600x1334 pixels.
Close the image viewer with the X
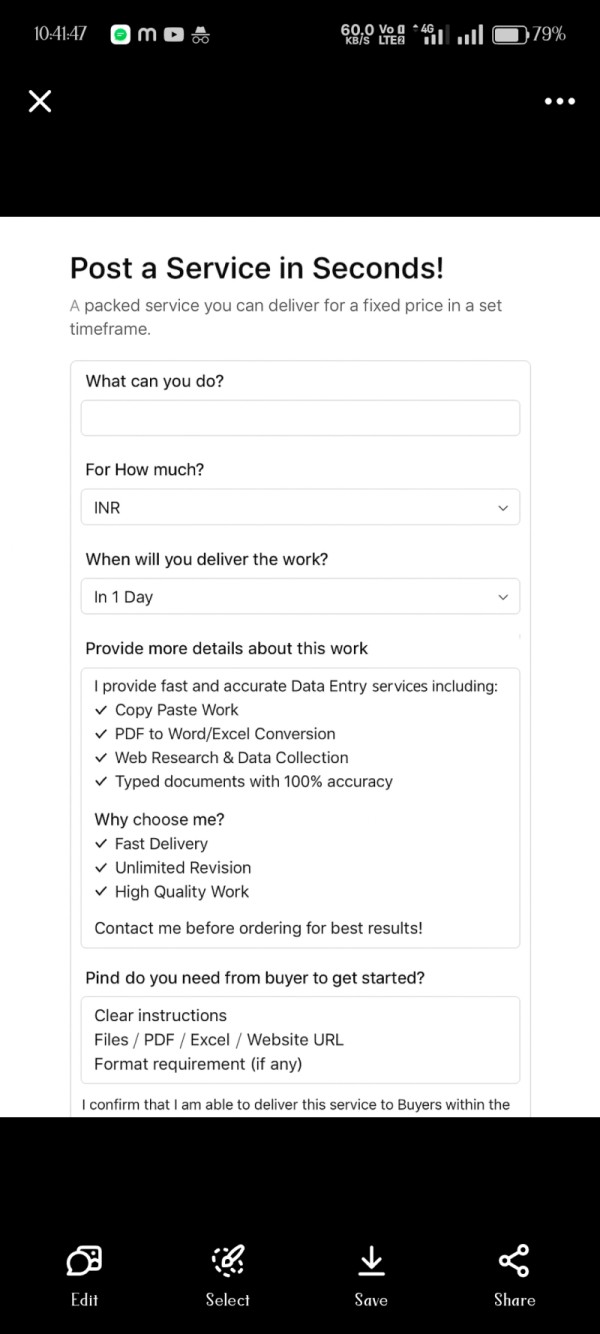40,101
